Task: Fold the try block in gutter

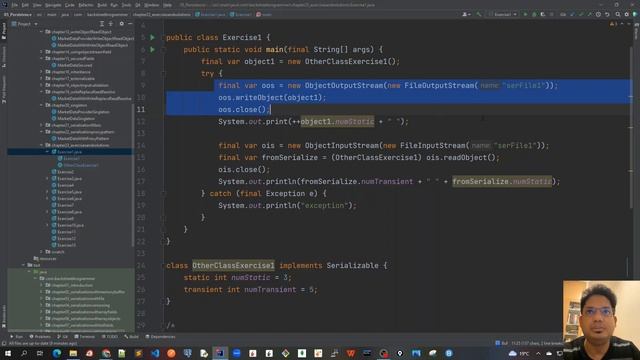Action: pyautogui.click(x=164, y=73)
